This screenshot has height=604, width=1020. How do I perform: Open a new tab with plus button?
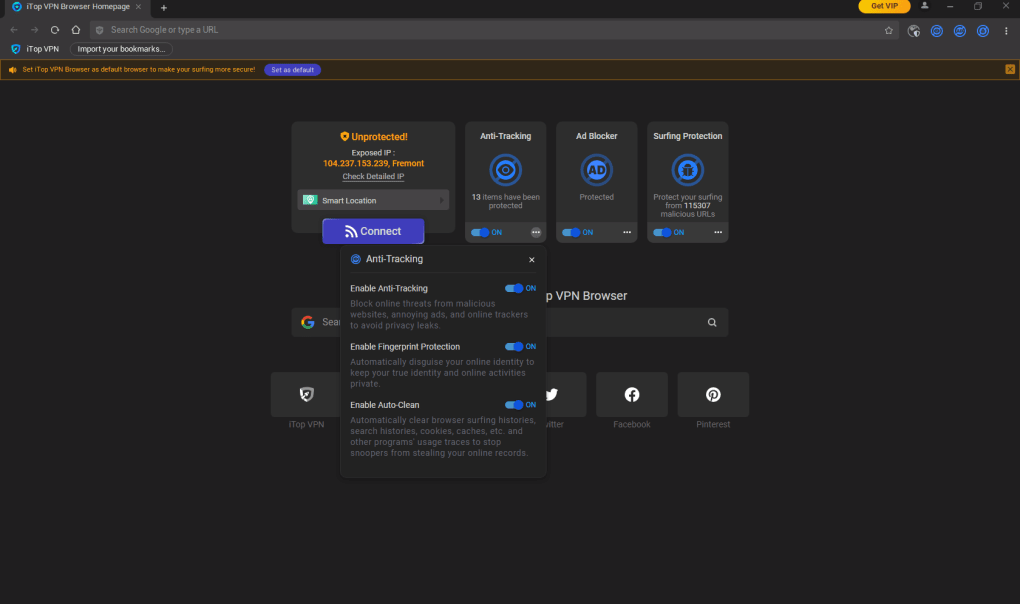click(164, 8)
